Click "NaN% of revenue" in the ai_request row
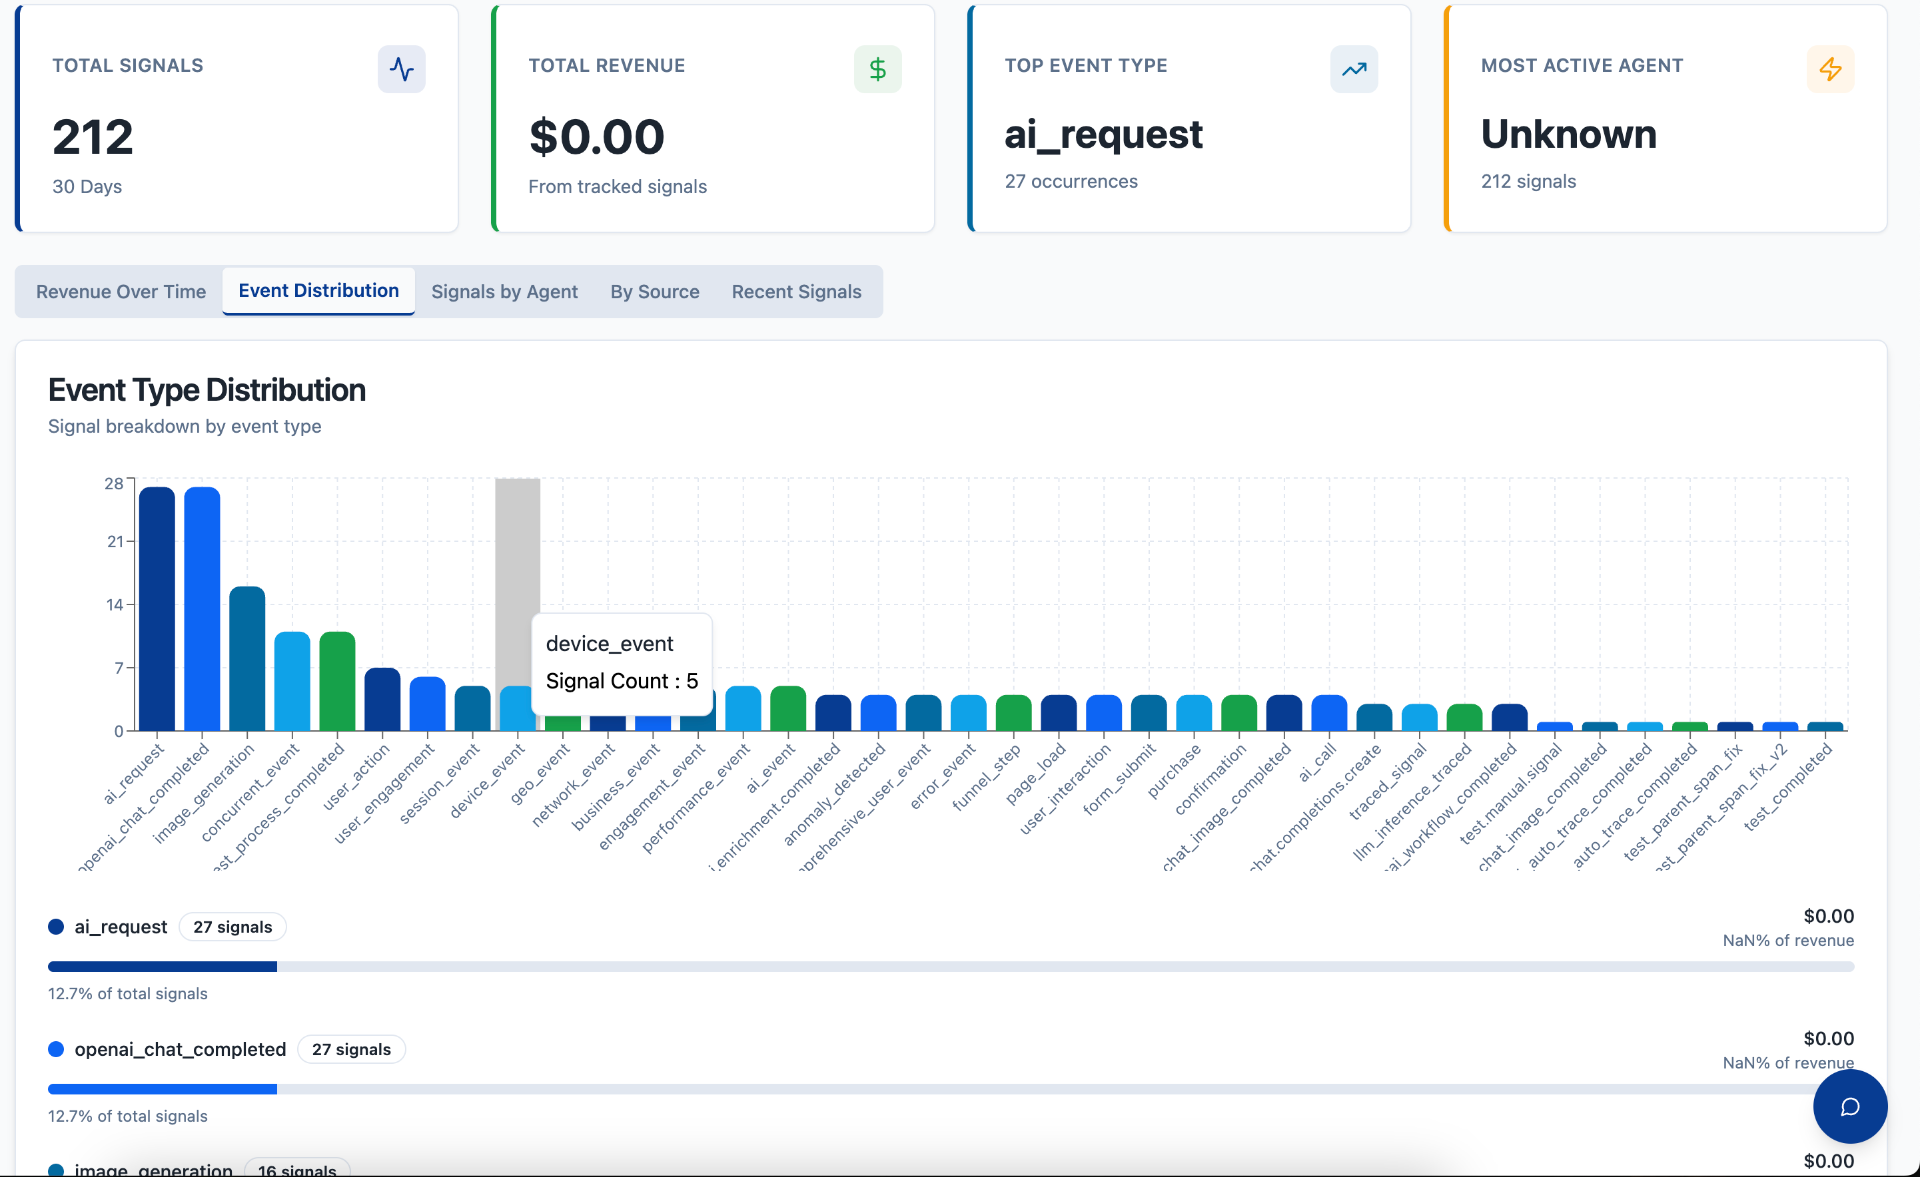Screen dimensions: 1920x1177 1788,940
